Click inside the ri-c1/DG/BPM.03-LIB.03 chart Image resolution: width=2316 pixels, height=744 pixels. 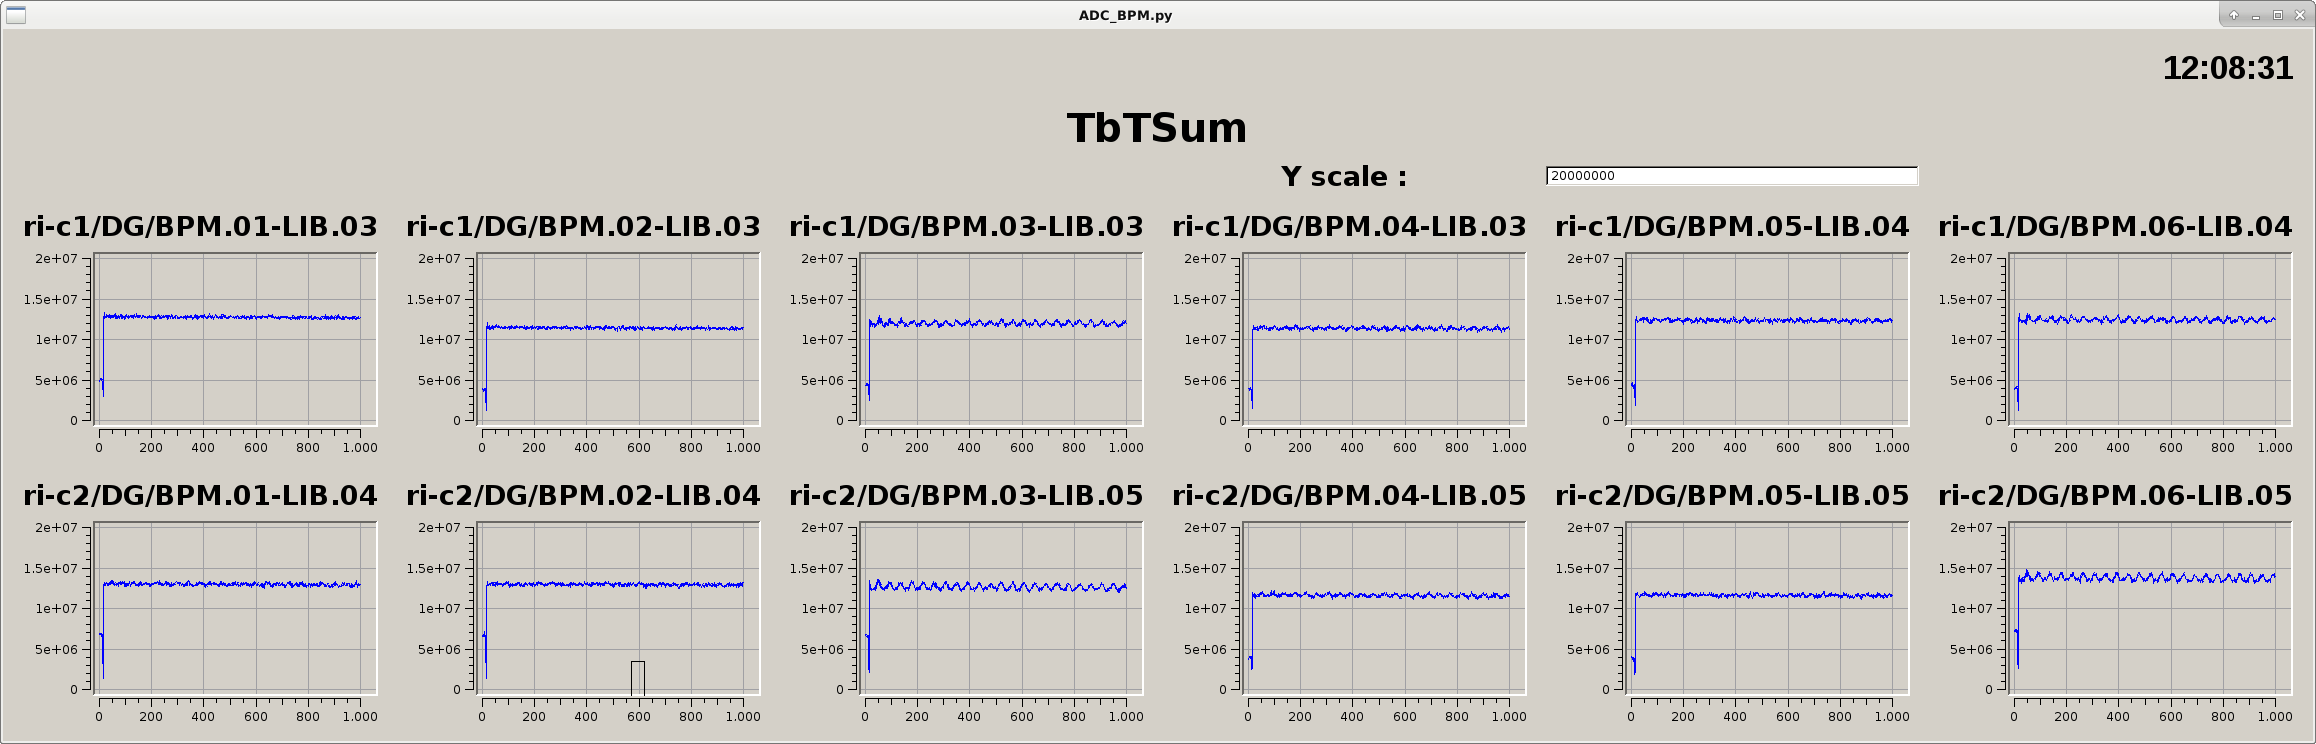[1001, 340]
